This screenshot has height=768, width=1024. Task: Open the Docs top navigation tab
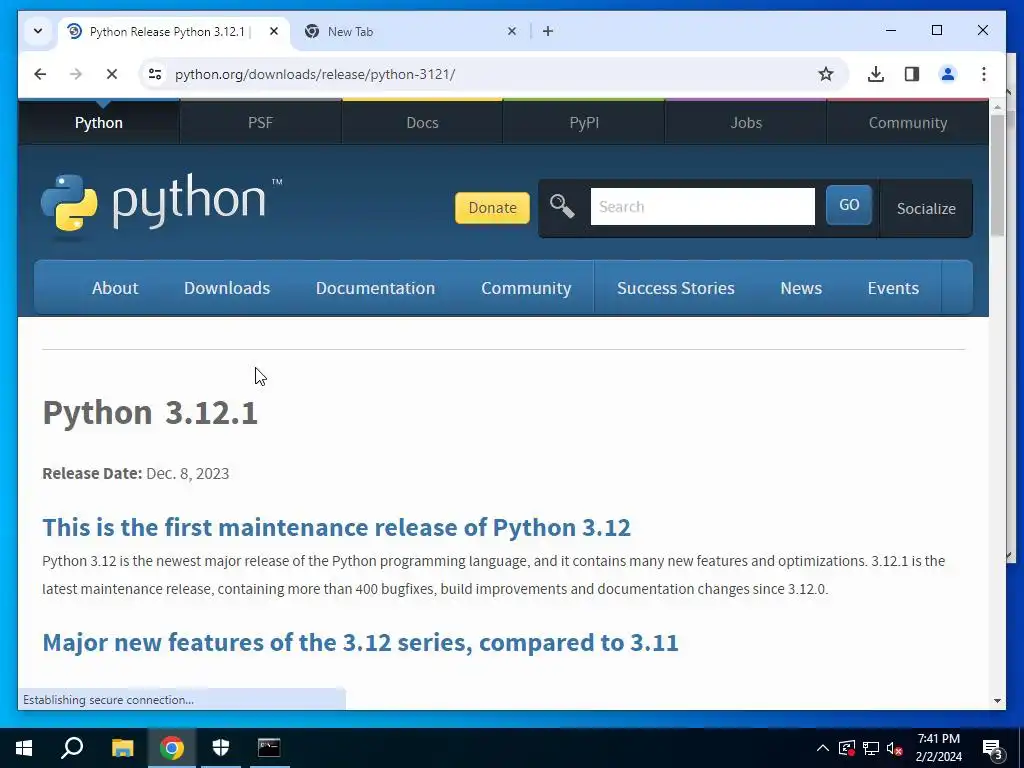pyautogui.click(x=422, y=123)
